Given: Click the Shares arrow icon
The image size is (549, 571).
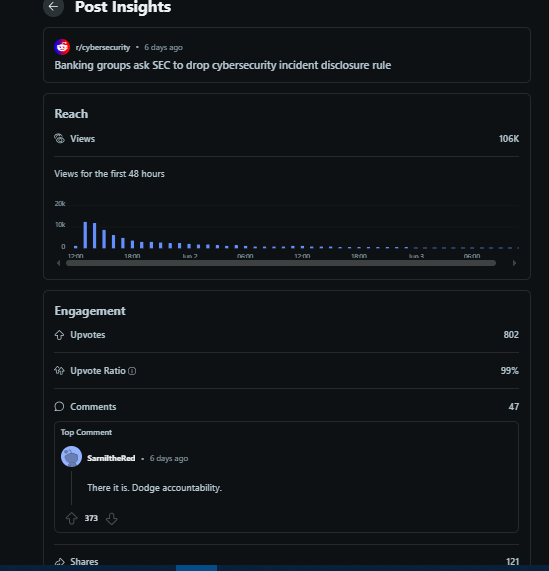Looking at the screenshot, I should (x=59, y=562).
